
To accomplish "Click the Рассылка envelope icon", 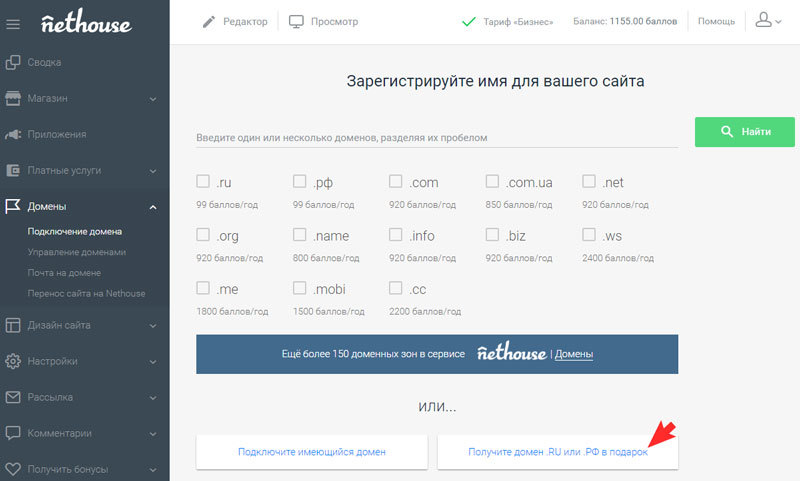I will [x=13, y=397].
